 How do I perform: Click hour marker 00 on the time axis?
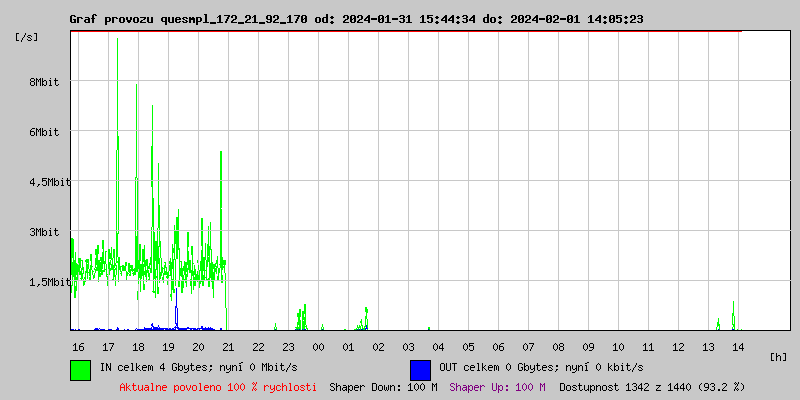point(318,346)
